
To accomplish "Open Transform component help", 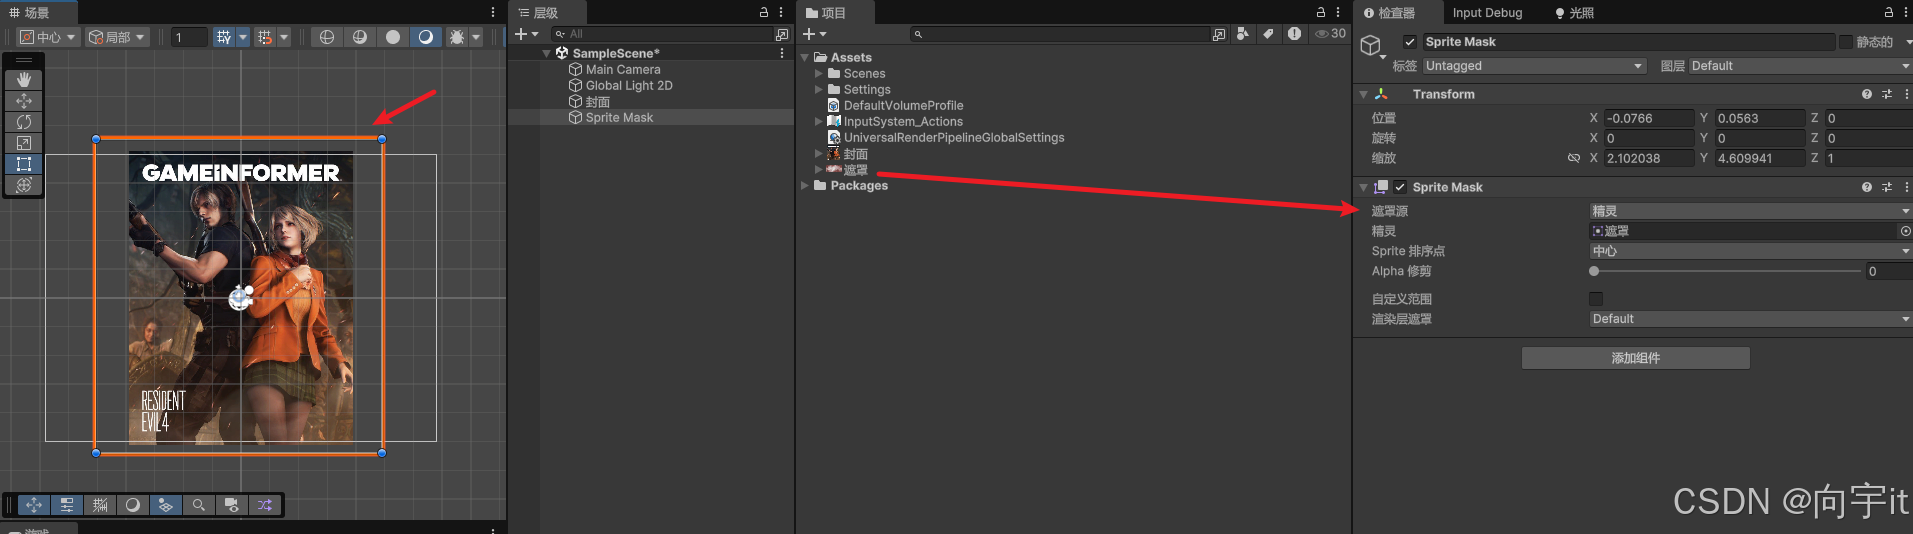I will click(1867, 94).
